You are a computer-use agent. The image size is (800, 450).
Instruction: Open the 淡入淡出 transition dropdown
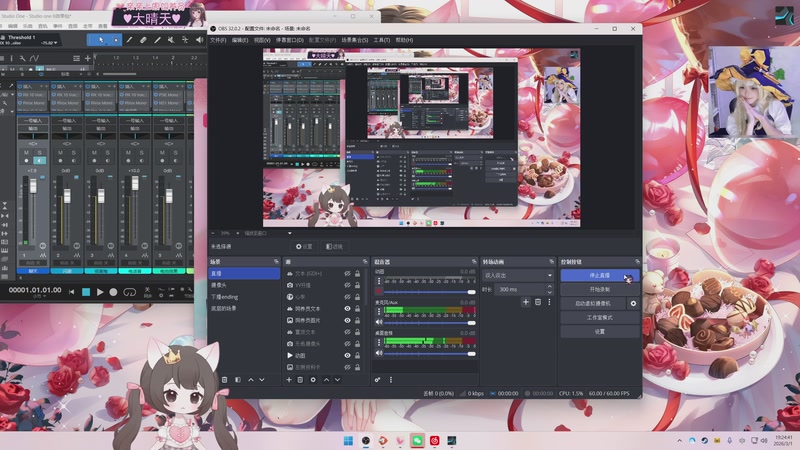[518, 275]
